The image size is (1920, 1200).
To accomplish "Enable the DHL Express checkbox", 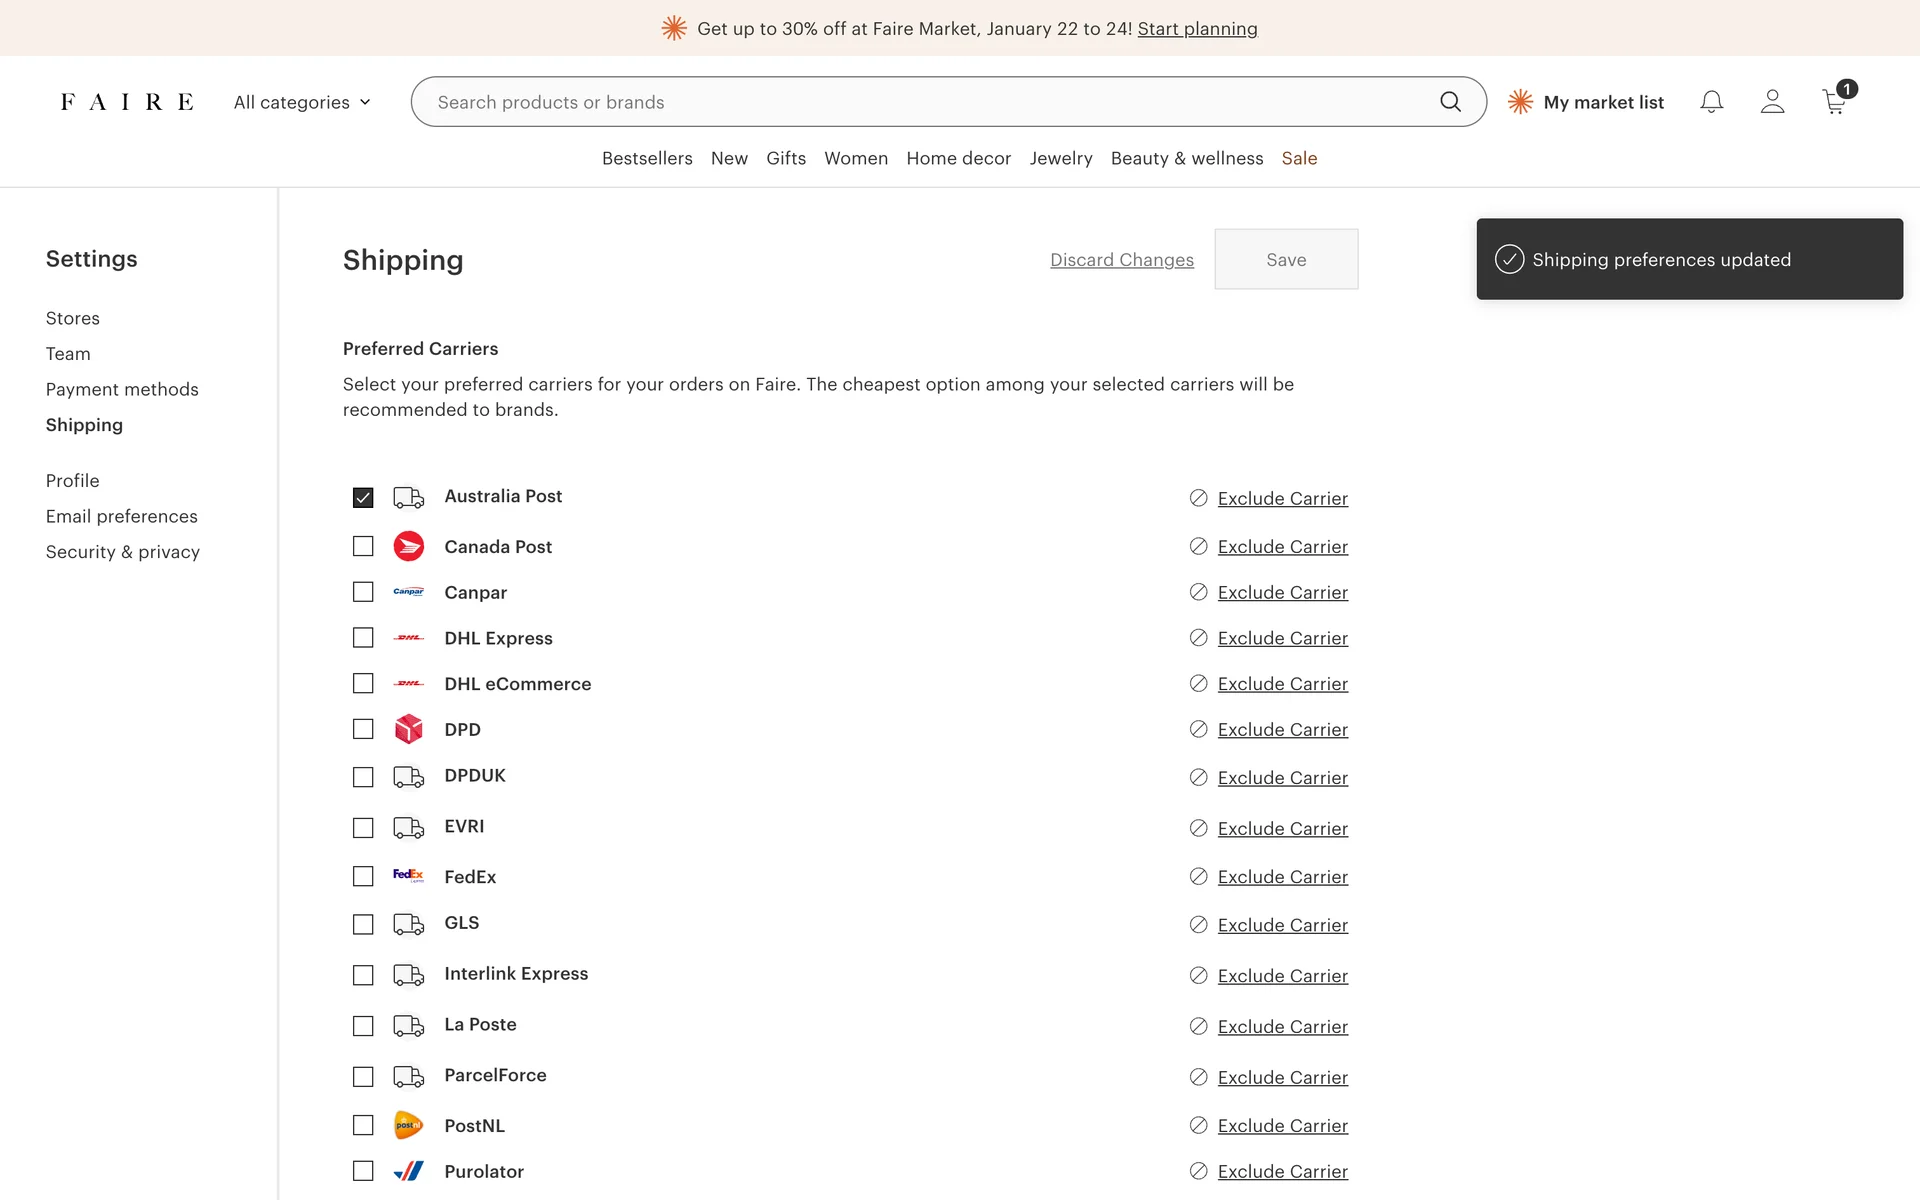I will click(363, 638).
